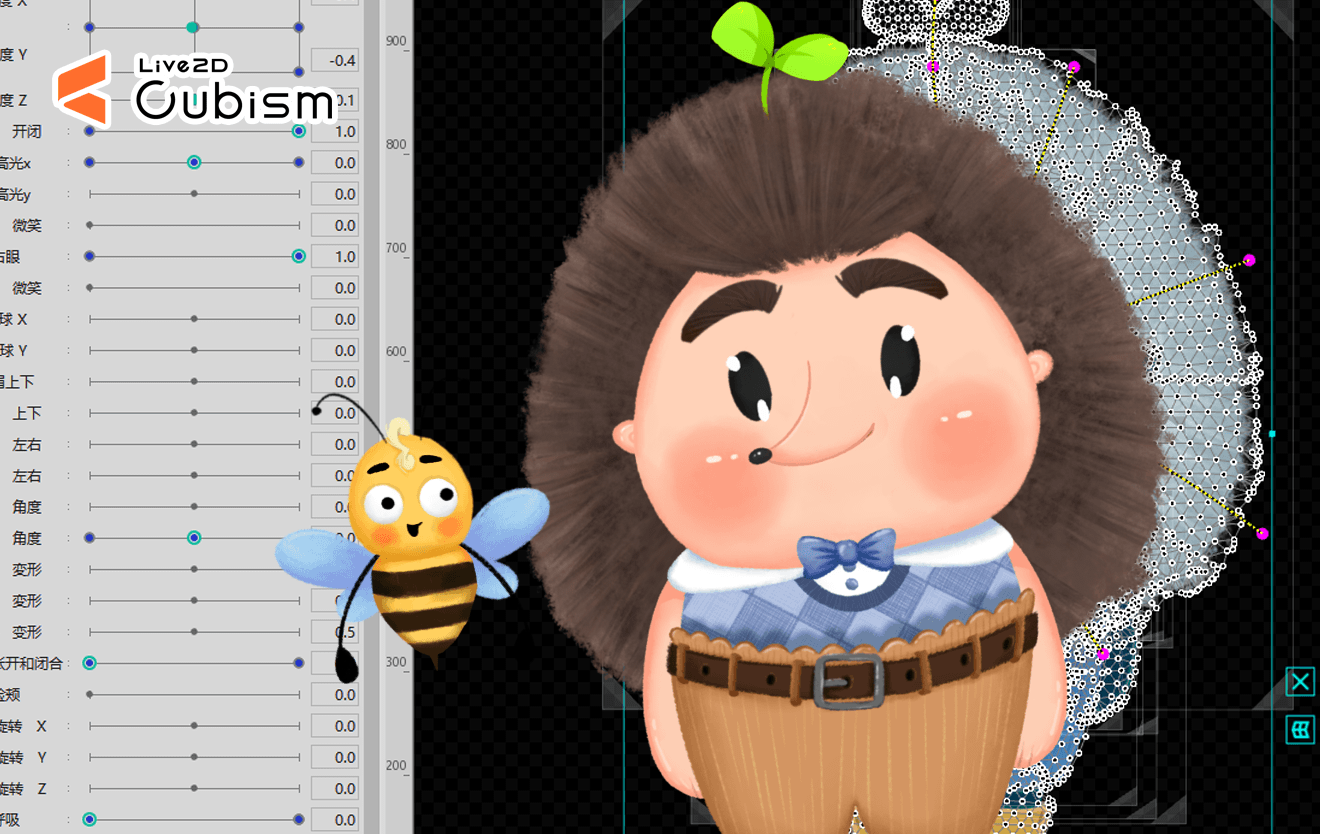This screenshot has height=834, width=1320.
Task: Click the 脸颊 value field
Action: (334, 694)
